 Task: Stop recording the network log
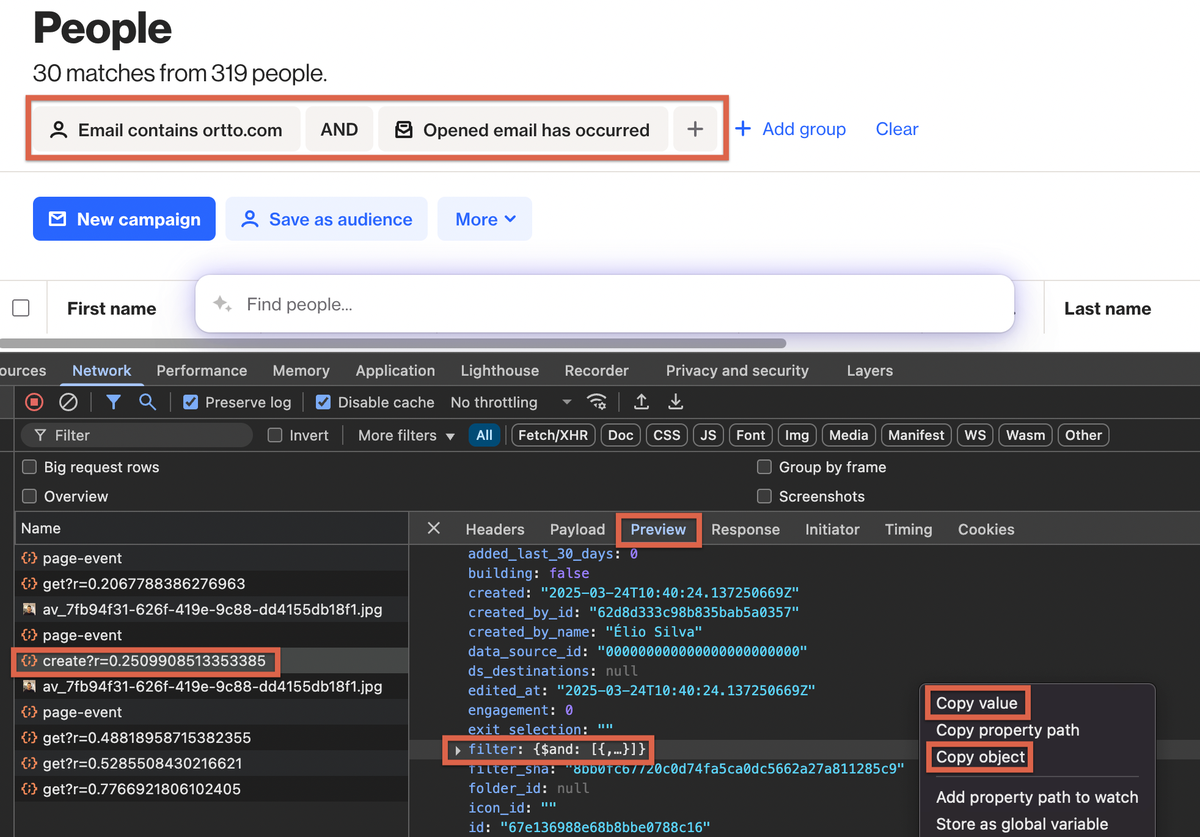coord(34,402)
